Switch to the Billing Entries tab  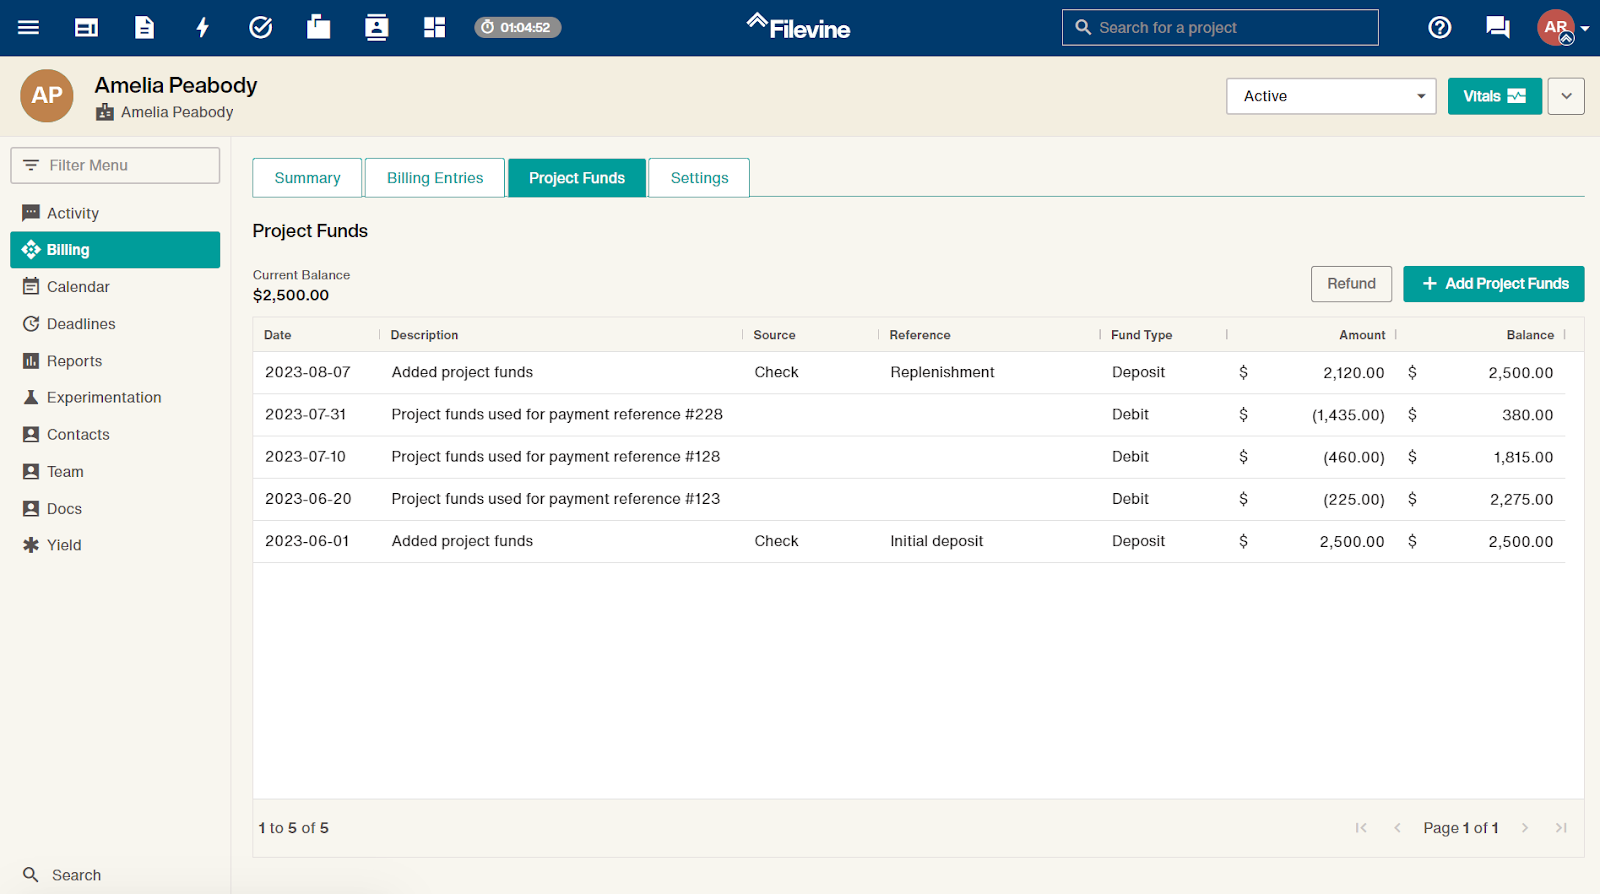coord(435,178)
